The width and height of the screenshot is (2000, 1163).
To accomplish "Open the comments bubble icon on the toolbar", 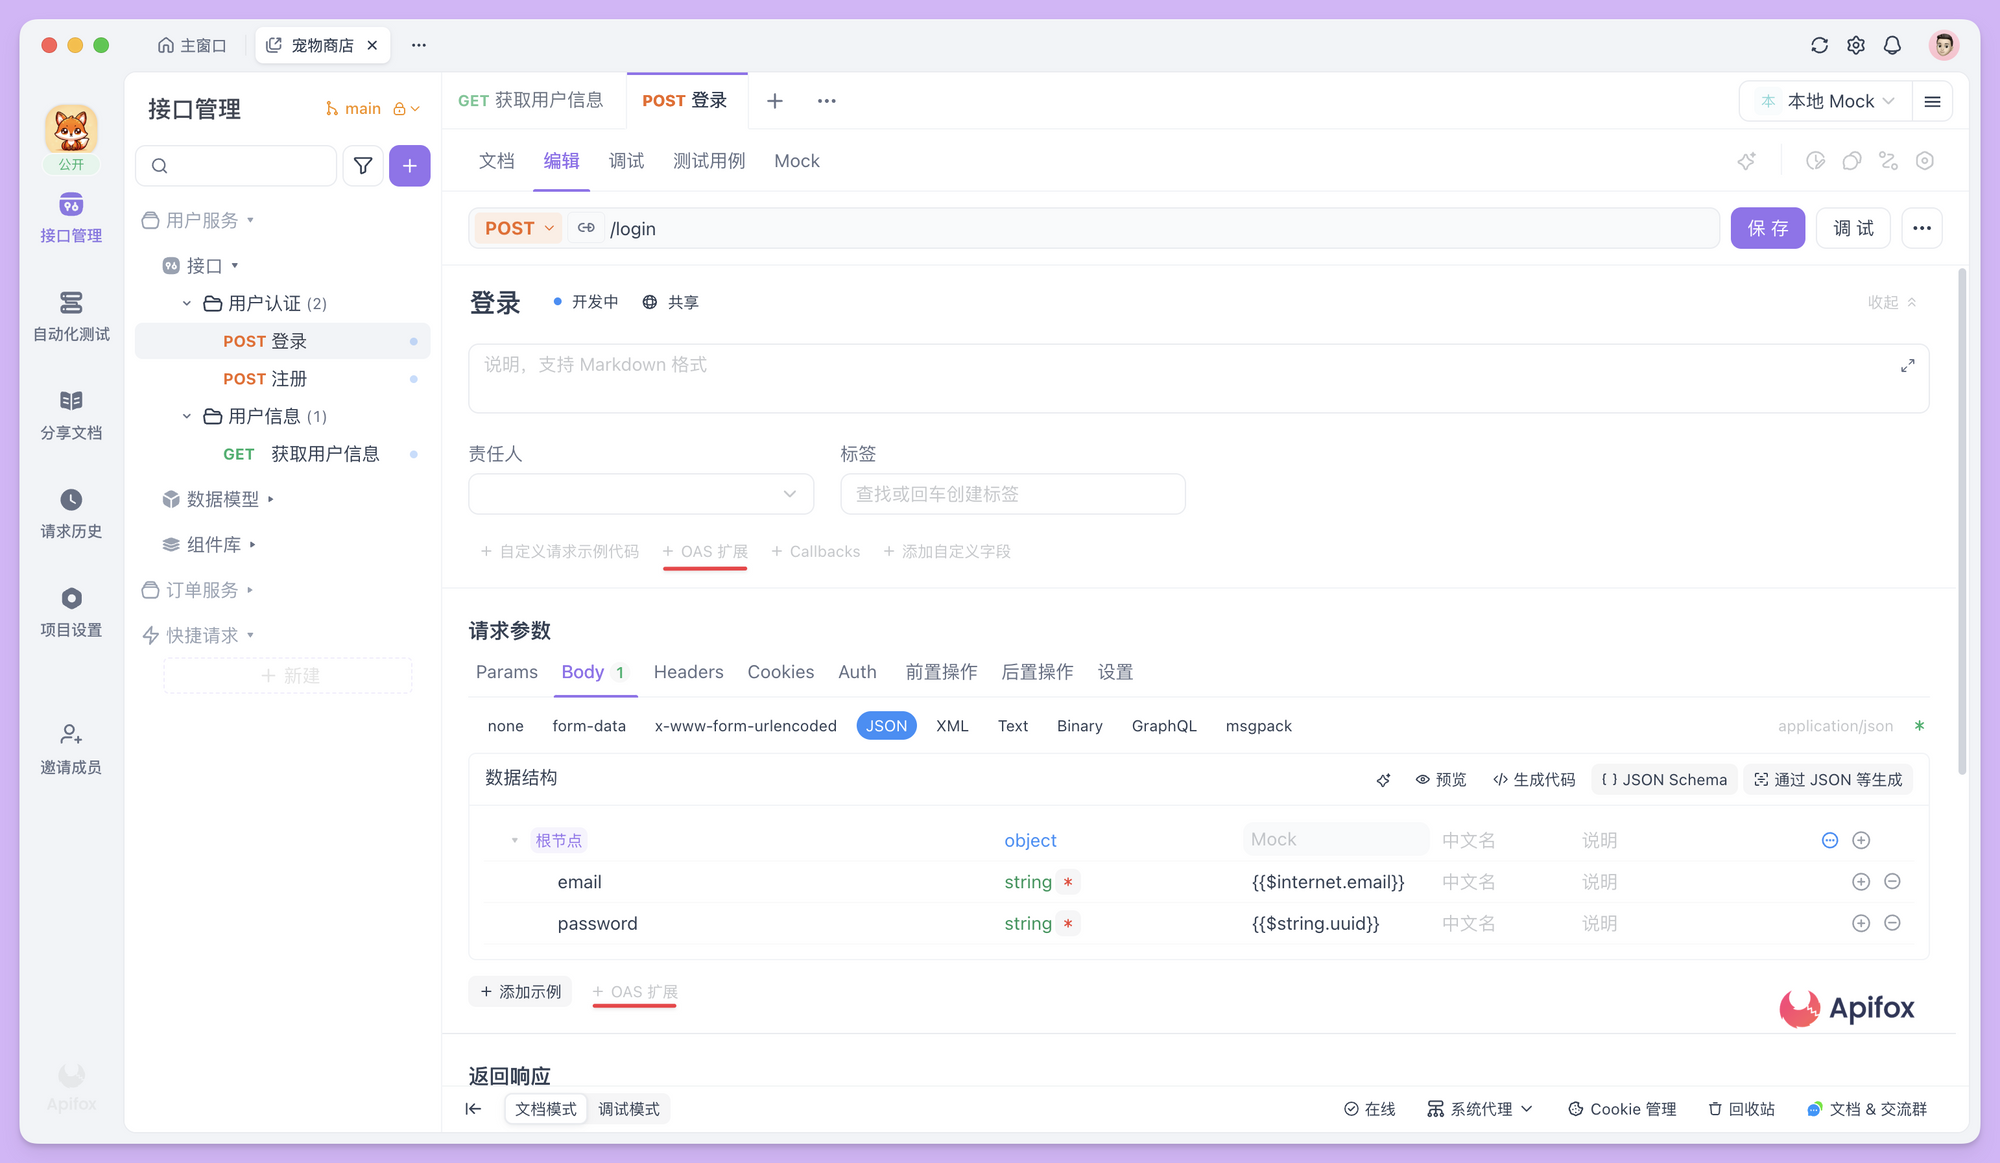I will click(1852, 160).
